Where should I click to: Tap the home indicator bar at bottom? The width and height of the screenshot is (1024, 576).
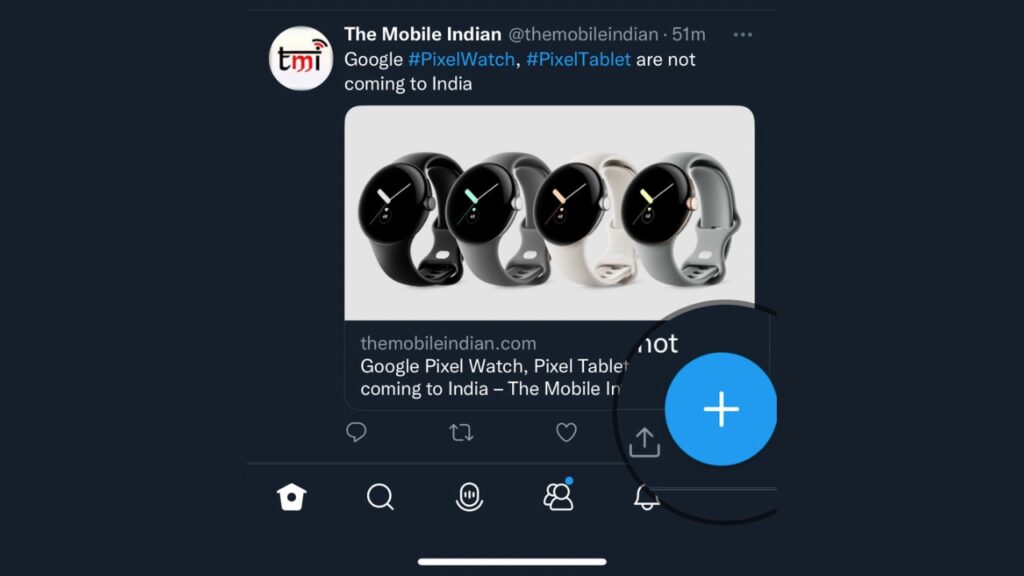512,559
